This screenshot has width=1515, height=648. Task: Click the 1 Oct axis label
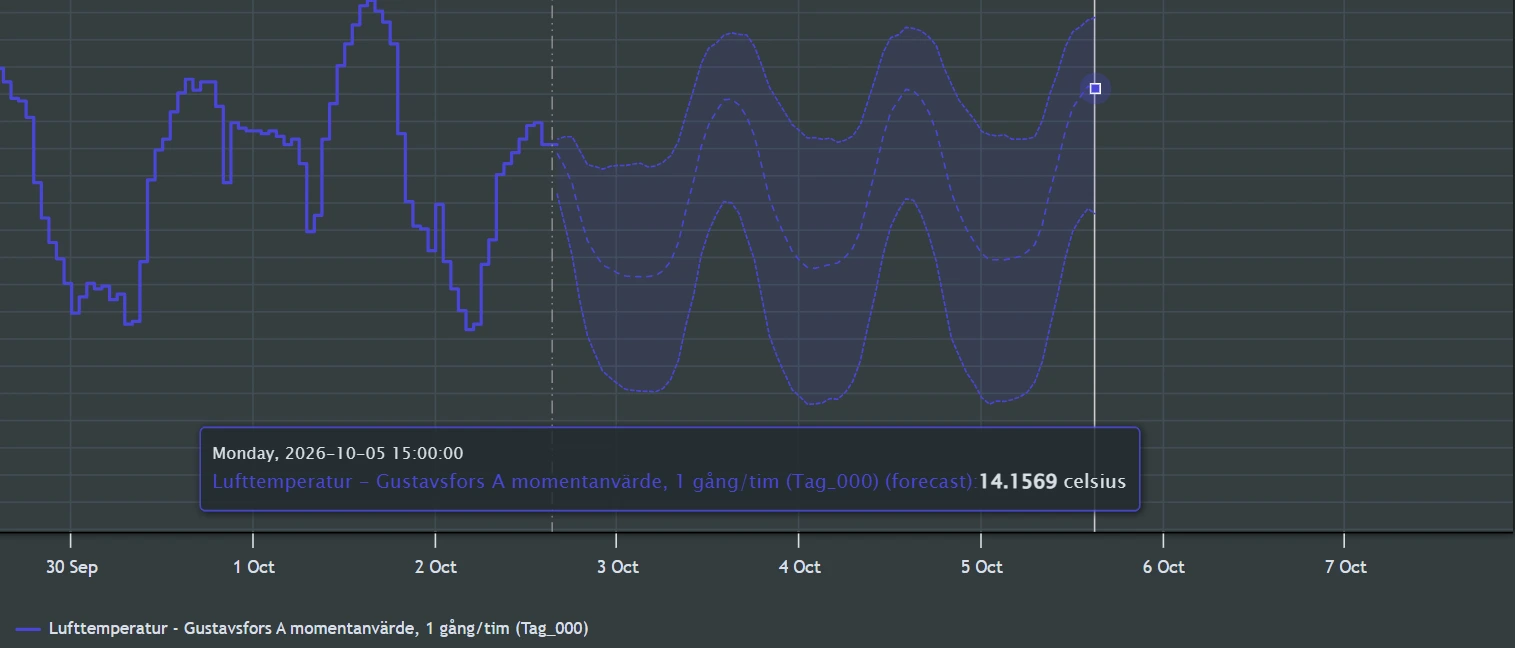pyautogui.click(x=253, y=567)
